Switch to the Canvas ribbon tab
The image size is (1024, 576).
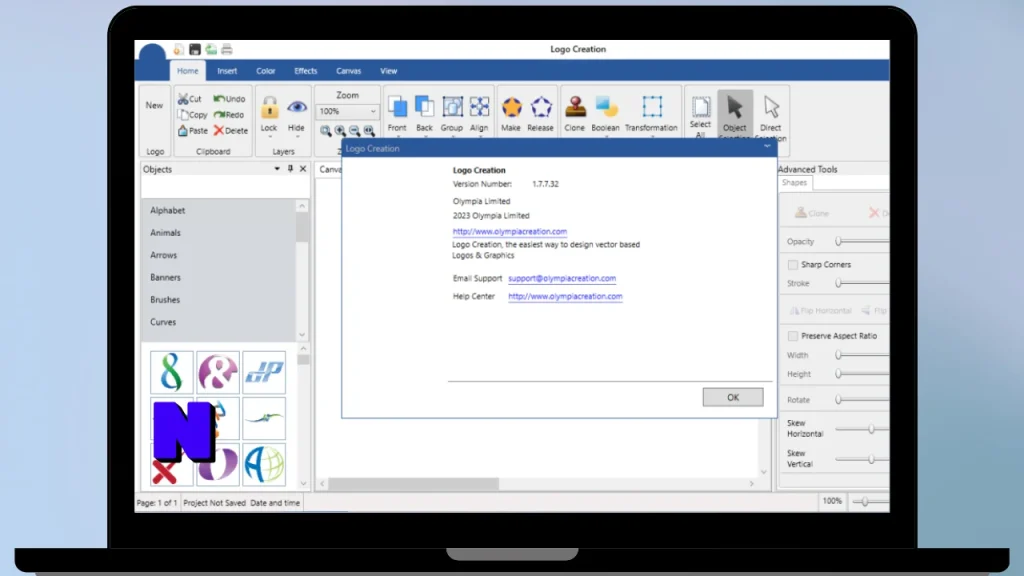click(349, 71)
